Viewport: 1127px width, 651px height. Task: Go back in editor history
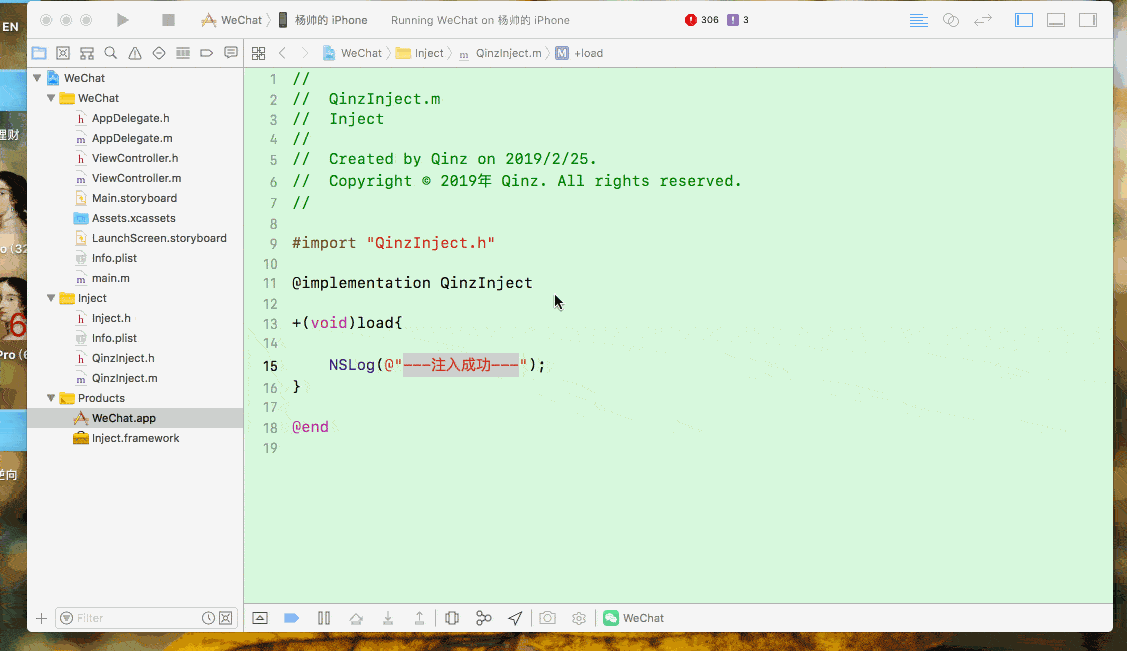[282, 53]
